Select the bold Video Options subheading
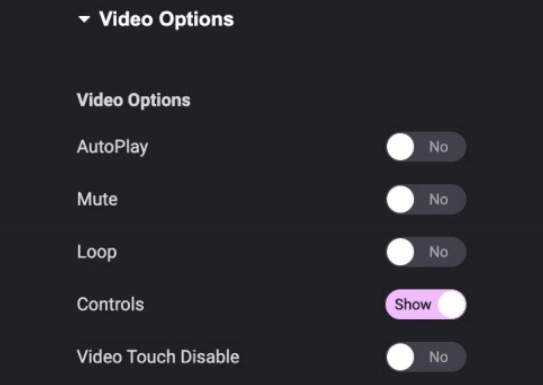 click(x=134, y=100)
